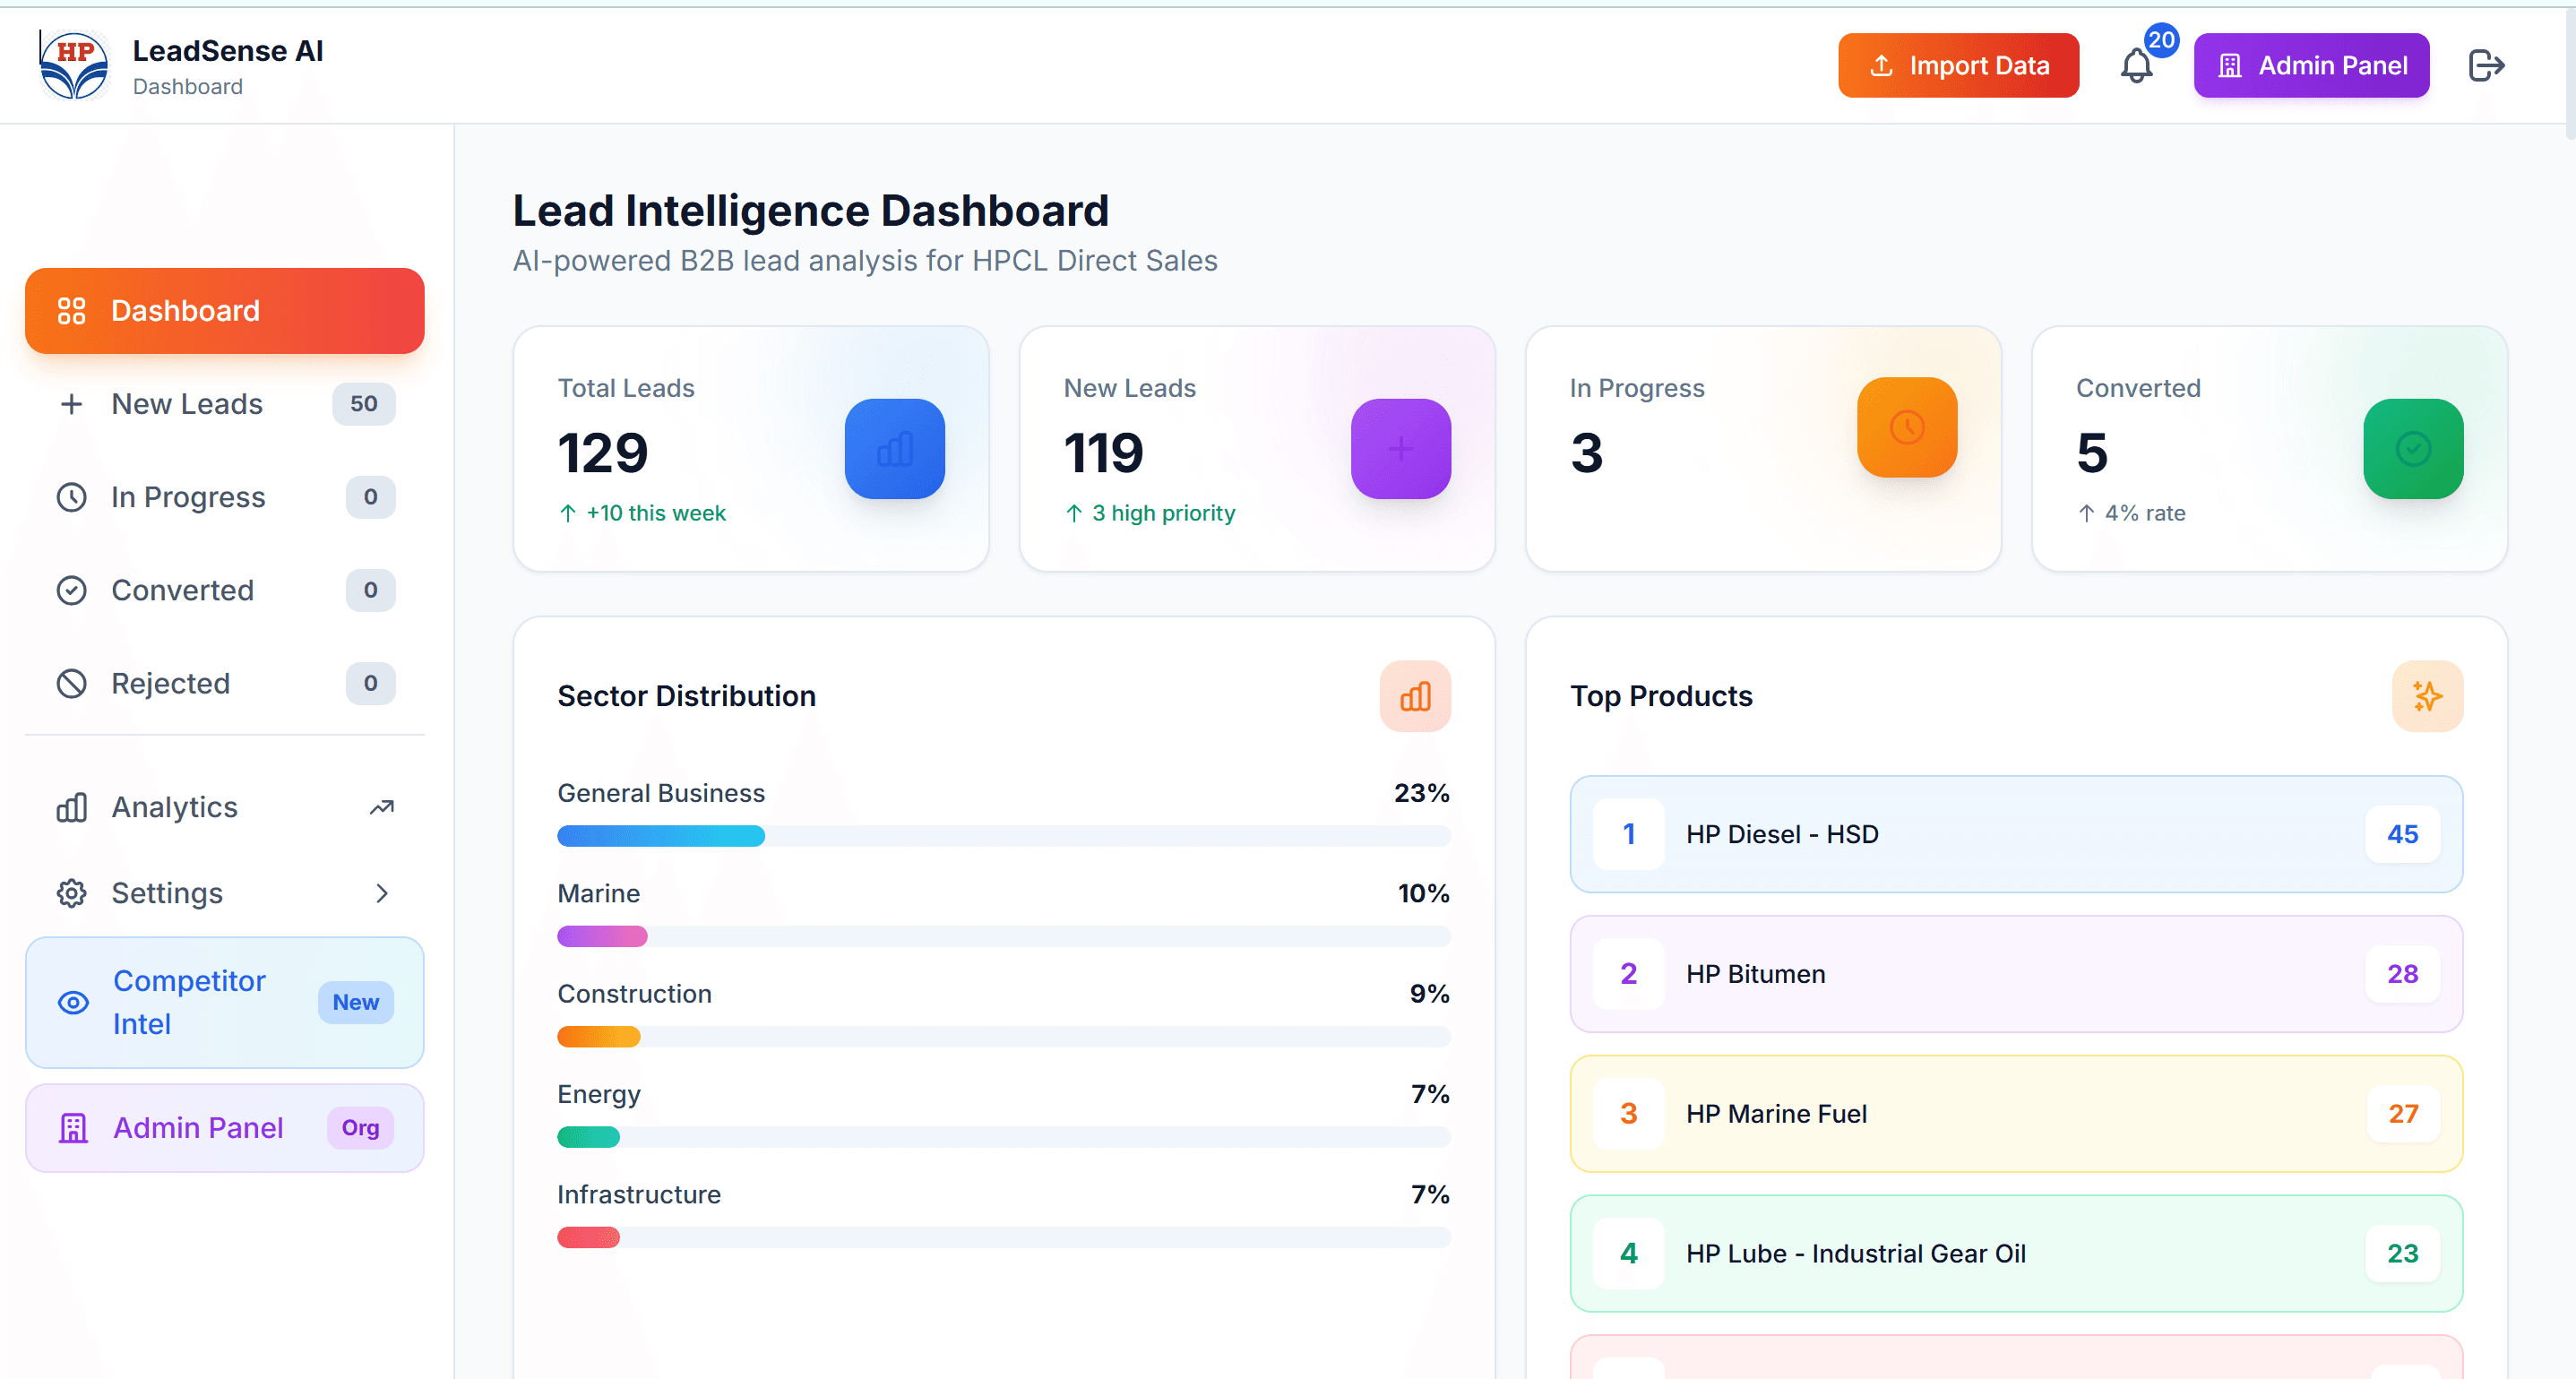Click the upload icon on Import Data
The image size is (2576, 1379).
[1881, 65]
